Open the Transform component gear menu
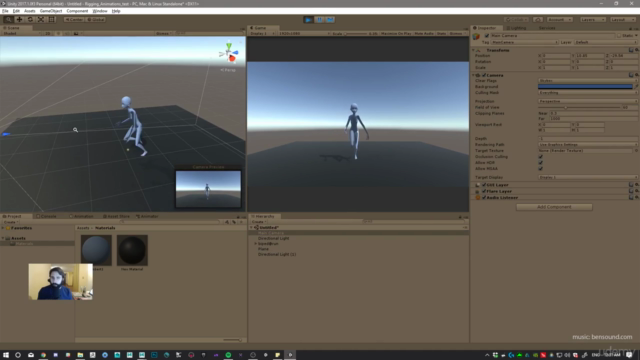This screenshot has height=360, width=640. tap(636, 50)
